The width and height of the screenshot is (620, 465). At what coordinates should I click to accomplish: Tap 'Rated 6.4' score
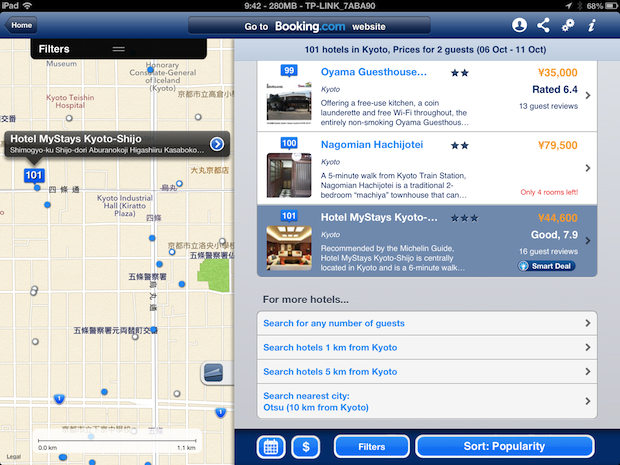[555, 90]
